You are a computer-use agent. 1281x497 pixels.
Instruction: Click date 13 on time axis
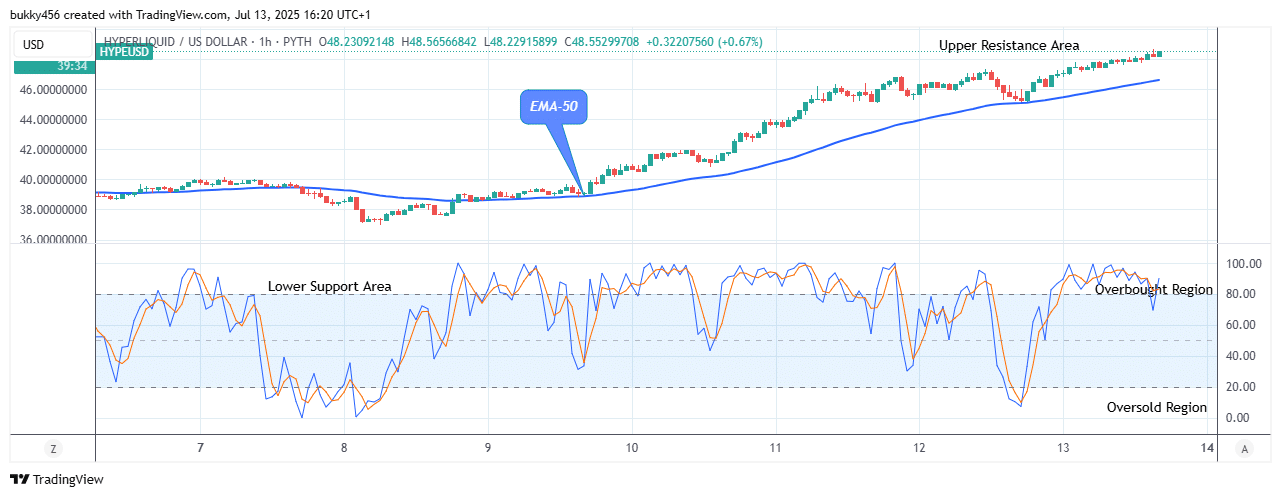1063,449
